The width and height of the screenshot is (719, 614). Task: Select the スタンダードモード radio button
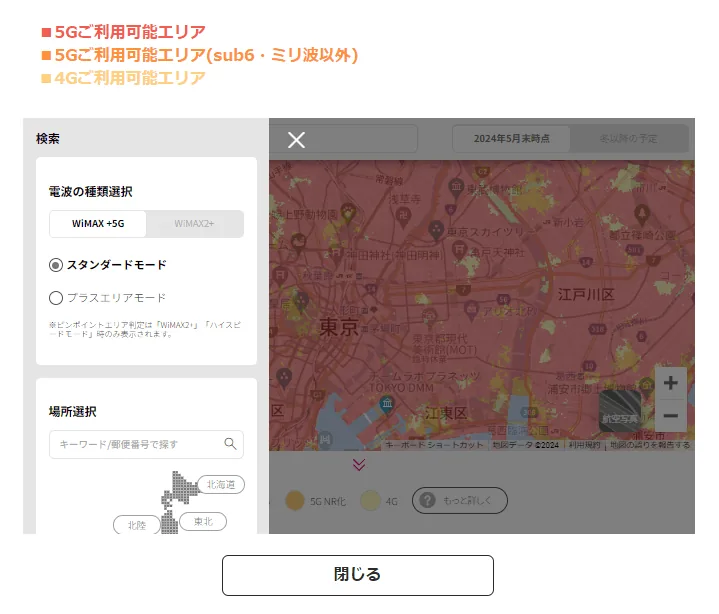(x=56, y=265)
